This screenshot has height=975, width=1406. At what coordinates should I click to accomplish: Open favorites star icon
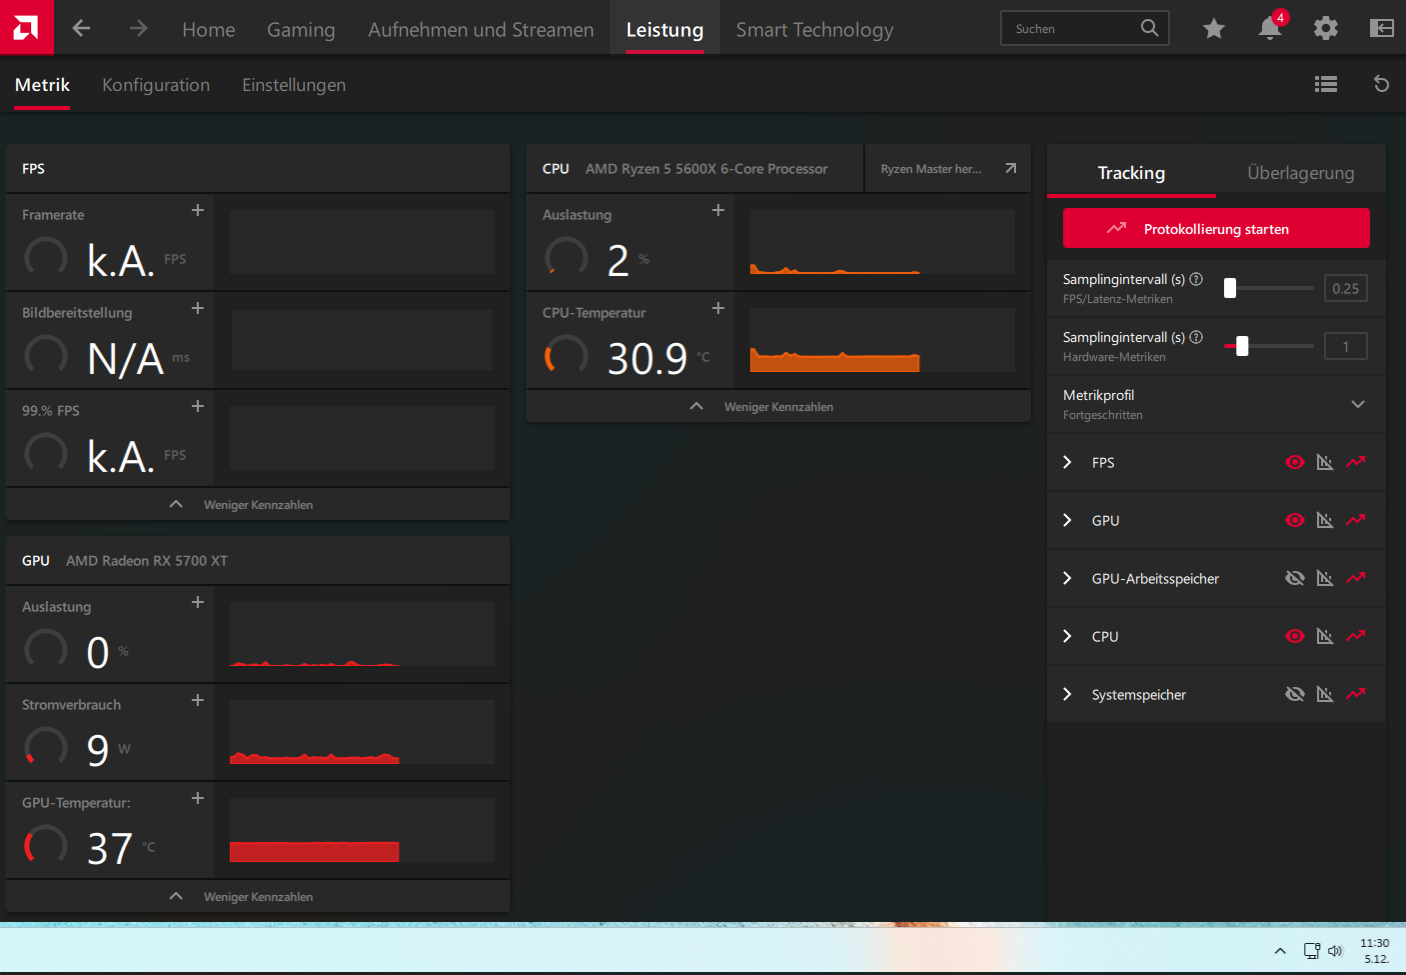pos(1213,28)
